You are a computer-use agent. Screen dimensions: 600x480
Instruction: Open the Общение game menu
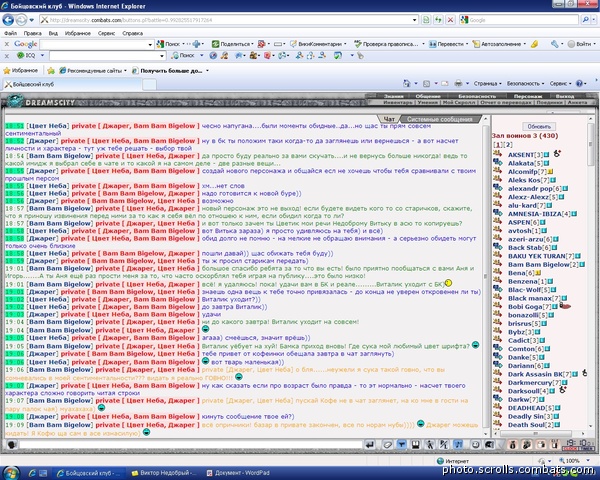[428, 96]
